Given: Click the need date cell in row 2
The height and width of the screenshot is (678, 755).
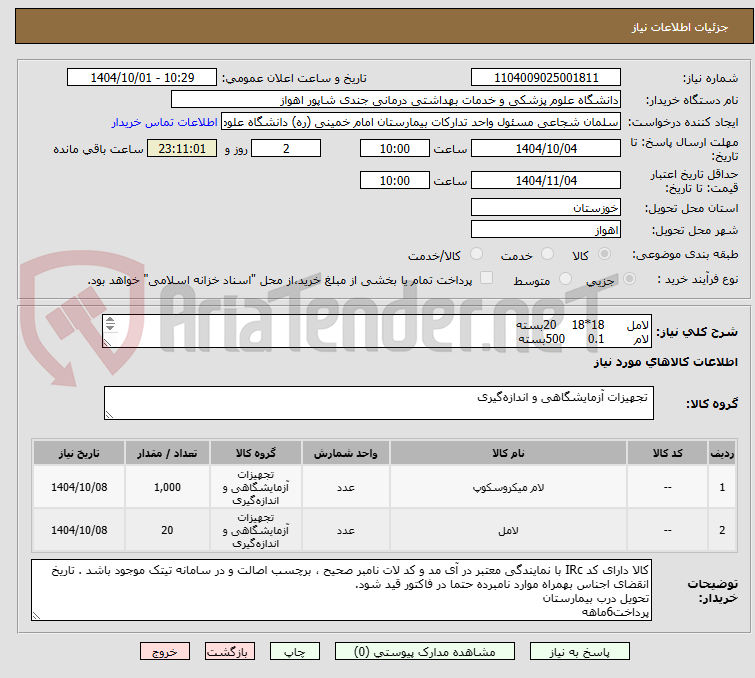Looking at the screenshot, I should coord(79,530).
